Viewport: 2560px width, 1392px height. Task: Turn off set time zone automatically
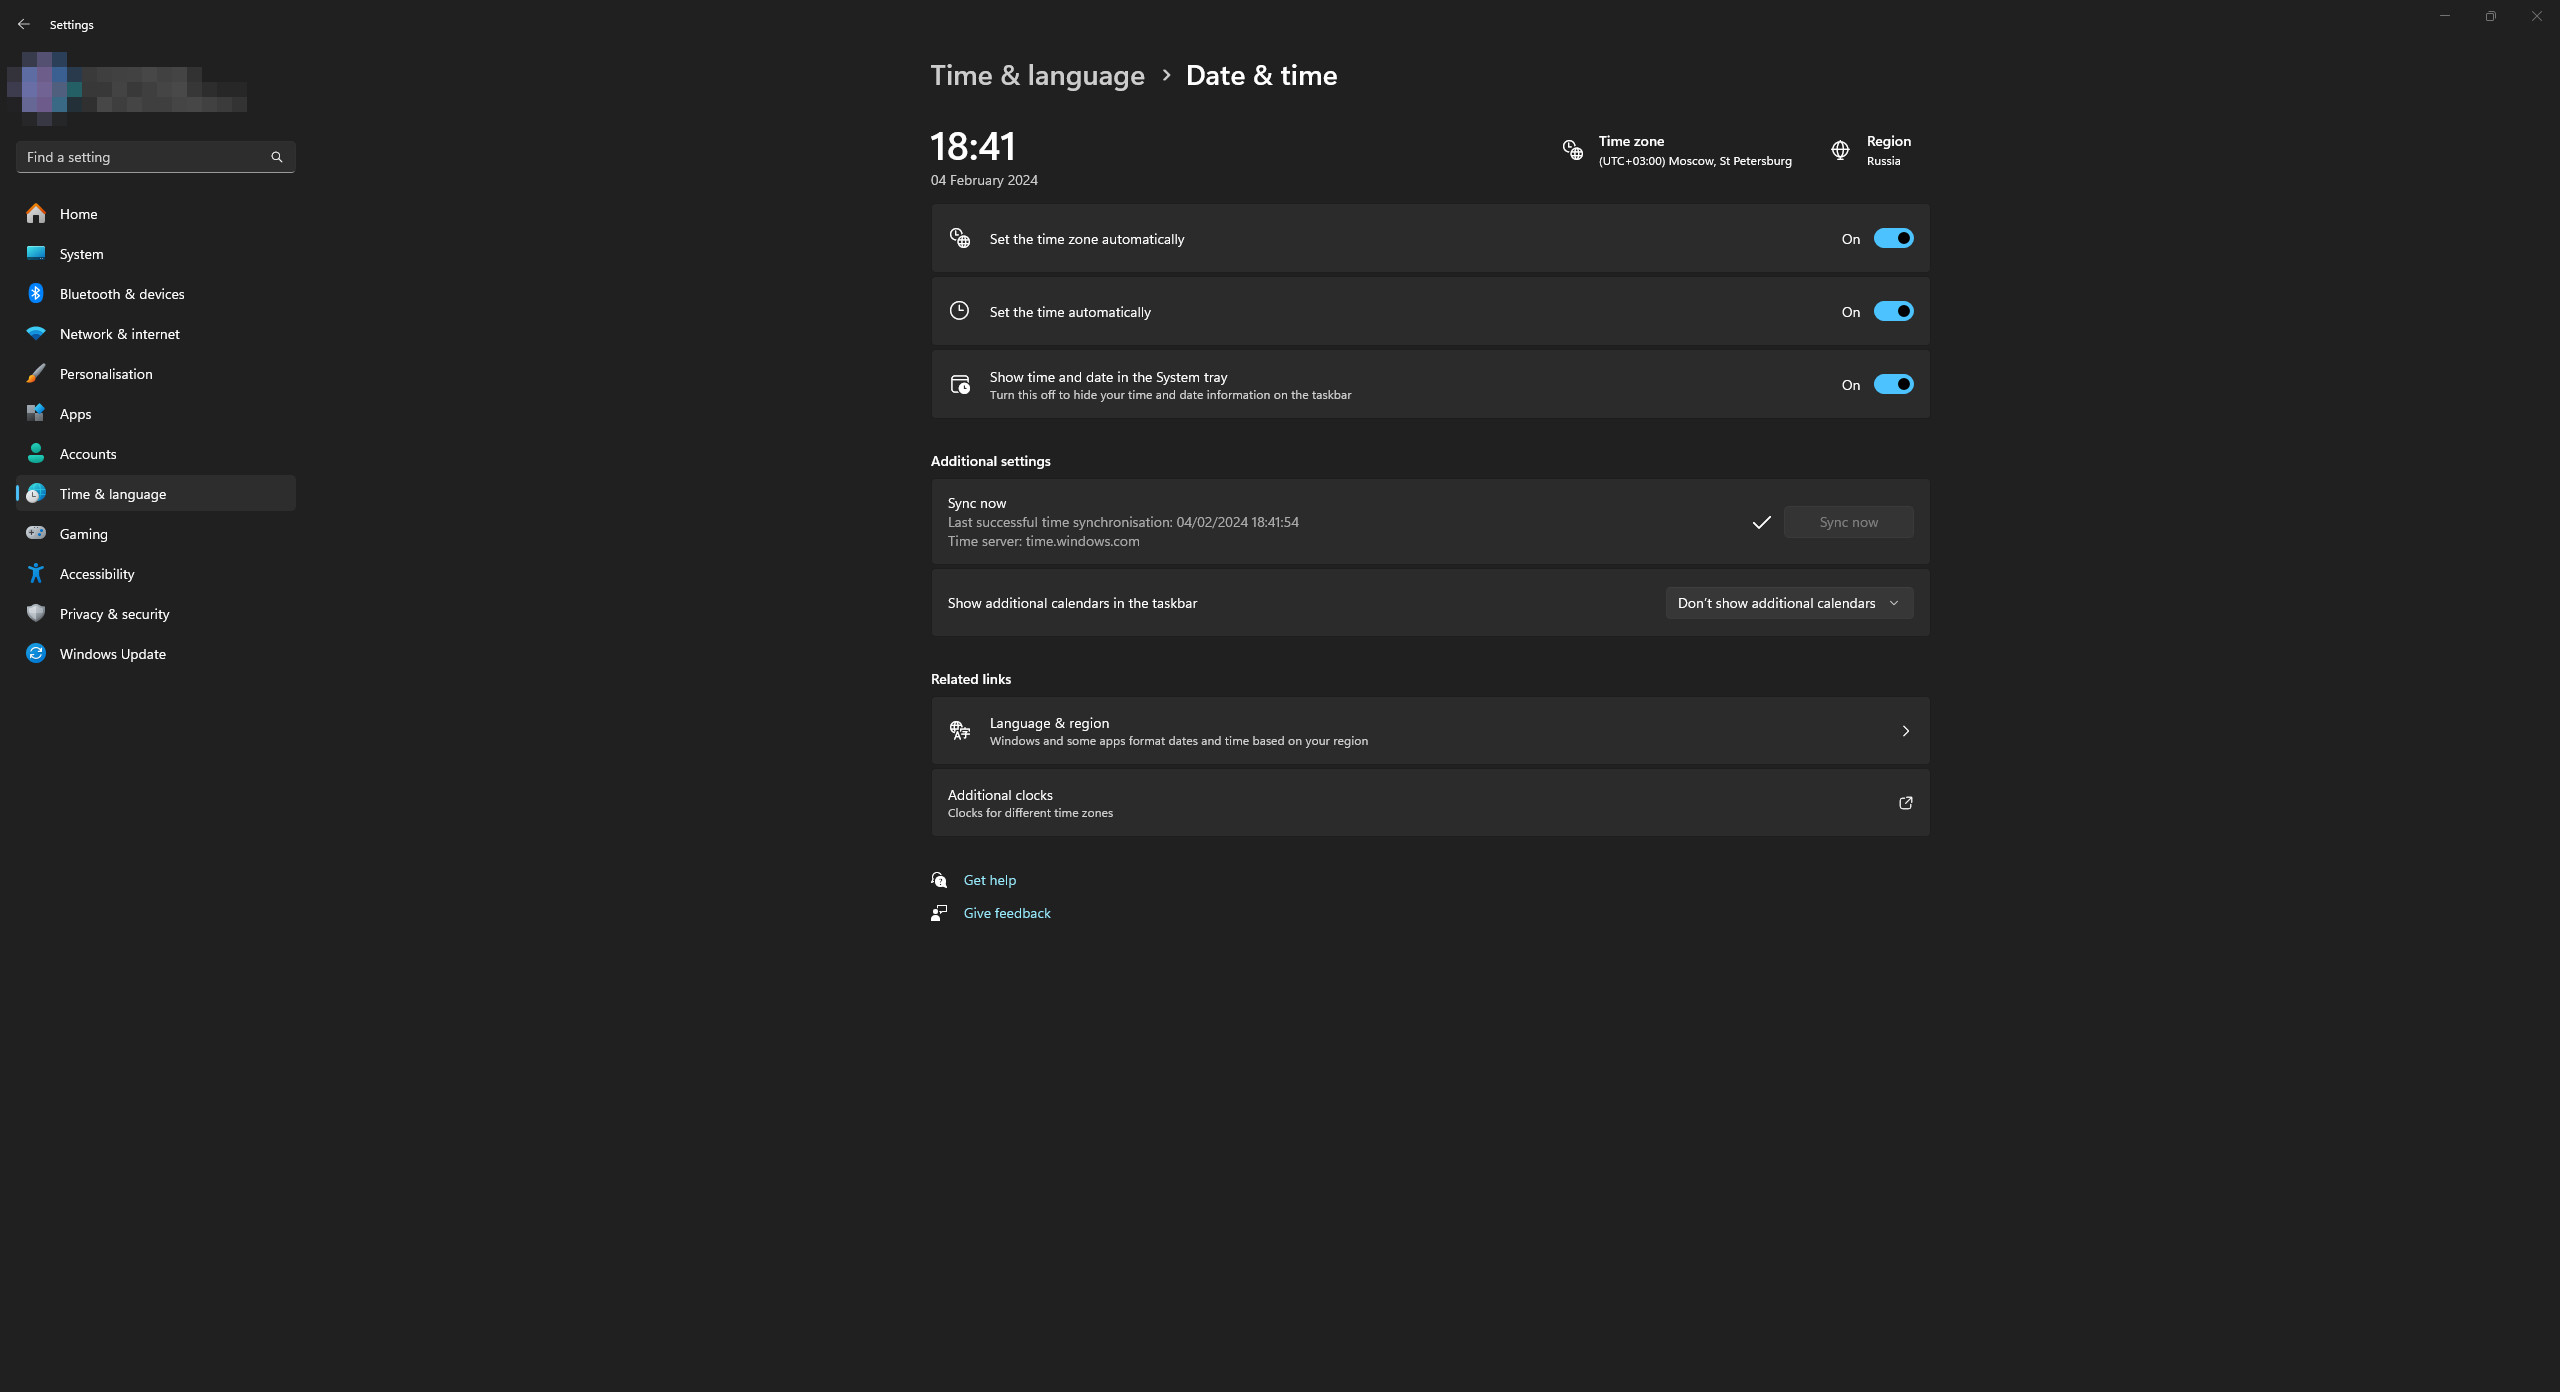pyautogui.click(x=1893, y=238)
